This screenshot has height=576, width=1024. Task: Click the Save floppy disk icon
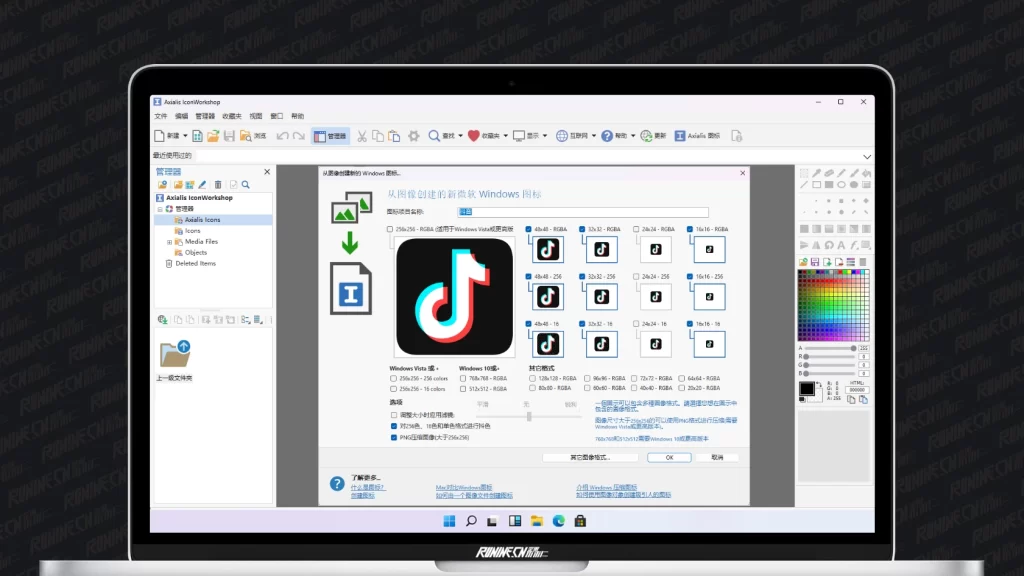229,136
